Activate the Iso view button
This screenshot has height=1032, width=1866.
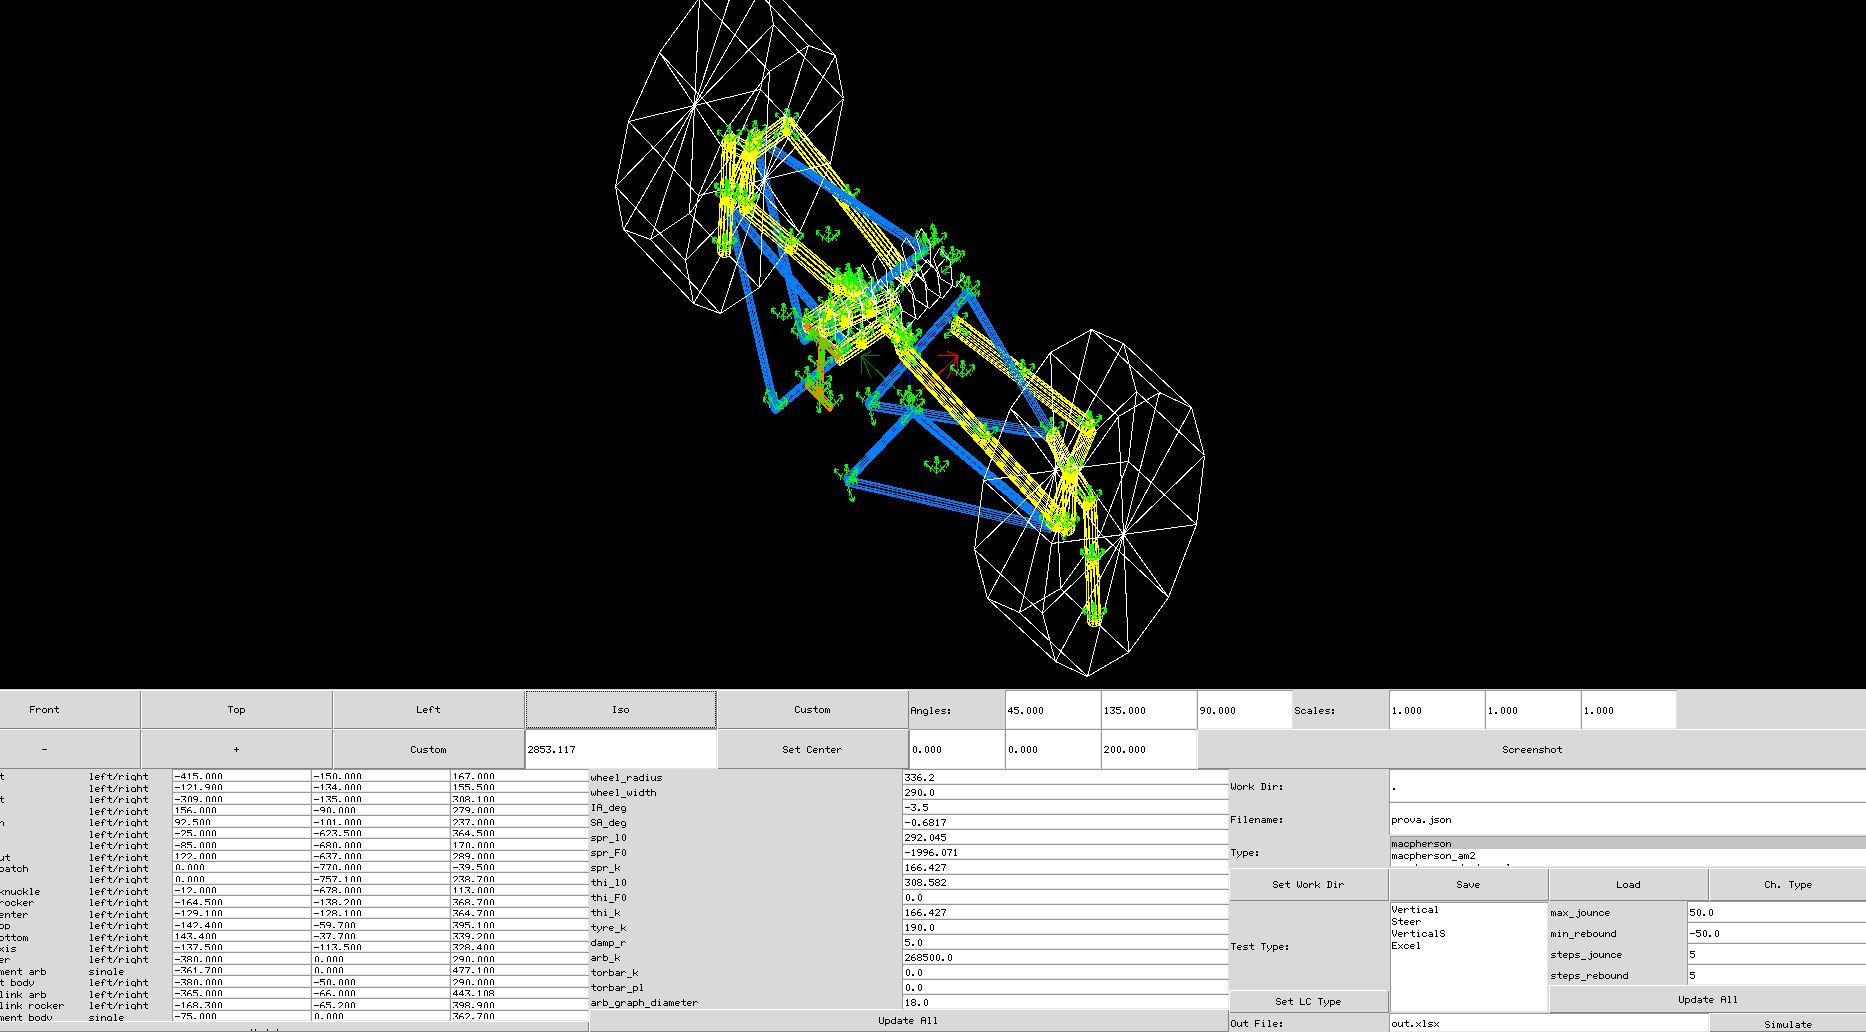point(620,710)
